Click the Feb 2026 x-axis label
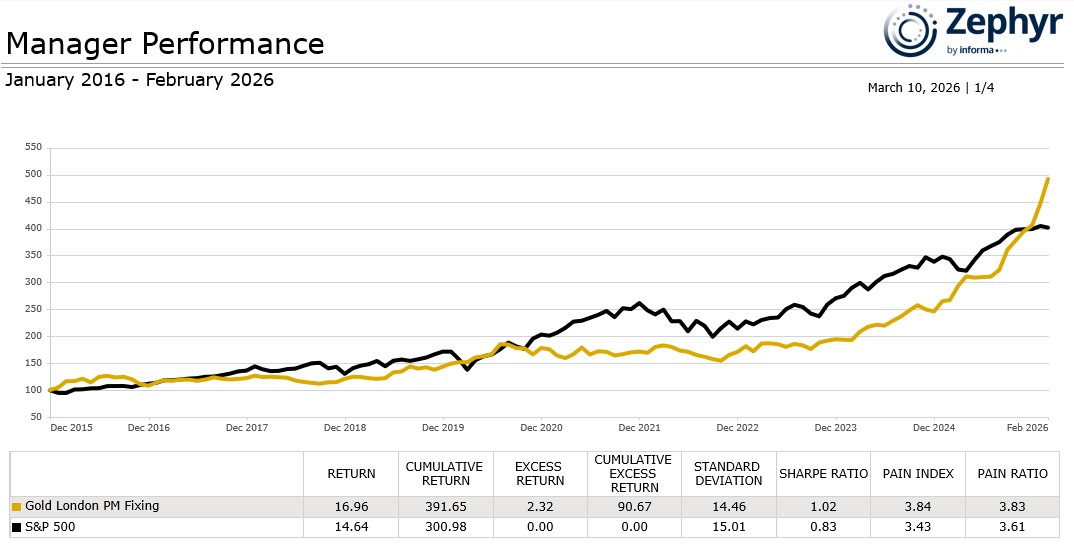 click(x=1029, y=427)
